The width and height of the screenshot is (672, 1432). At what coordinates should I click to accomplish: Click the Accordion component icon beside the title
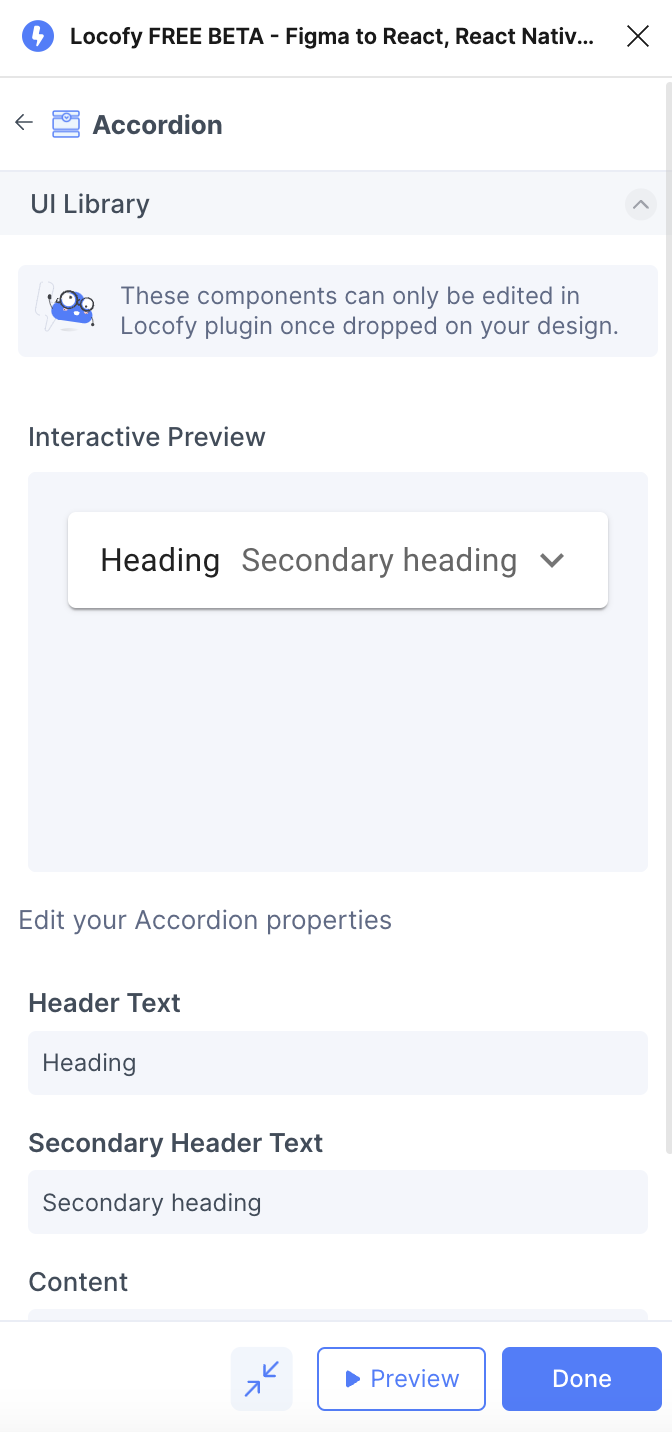click(x=64, y=122)
